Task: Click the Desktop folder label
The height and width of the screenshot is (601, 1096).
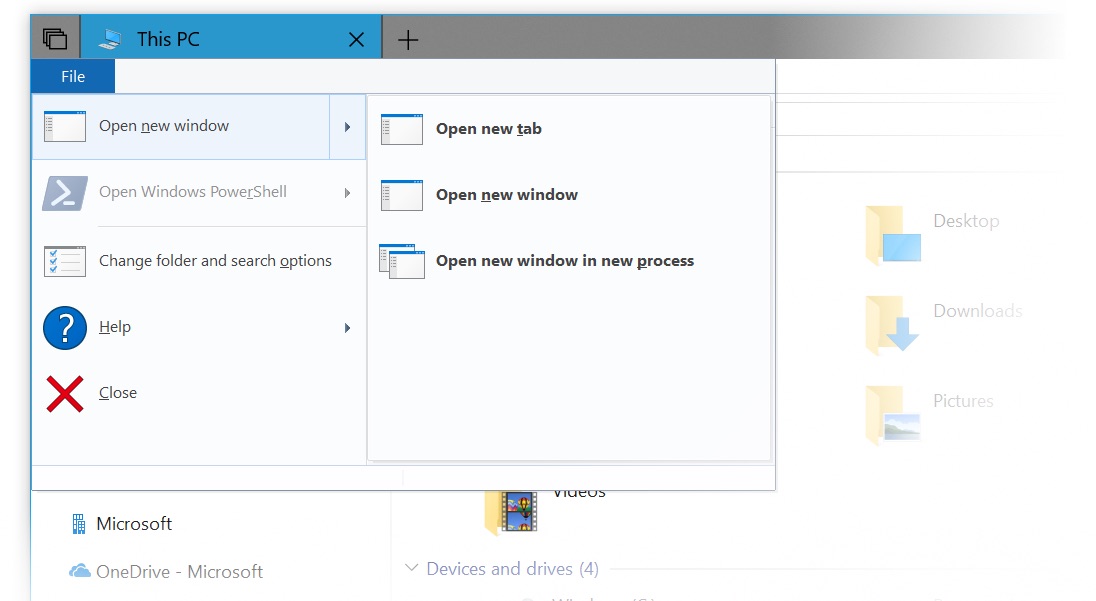Action: pos(966,221)
